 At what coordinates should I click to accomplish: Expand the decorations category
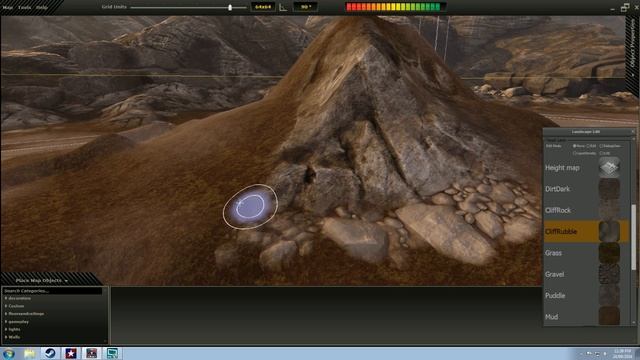pos(6,298)
